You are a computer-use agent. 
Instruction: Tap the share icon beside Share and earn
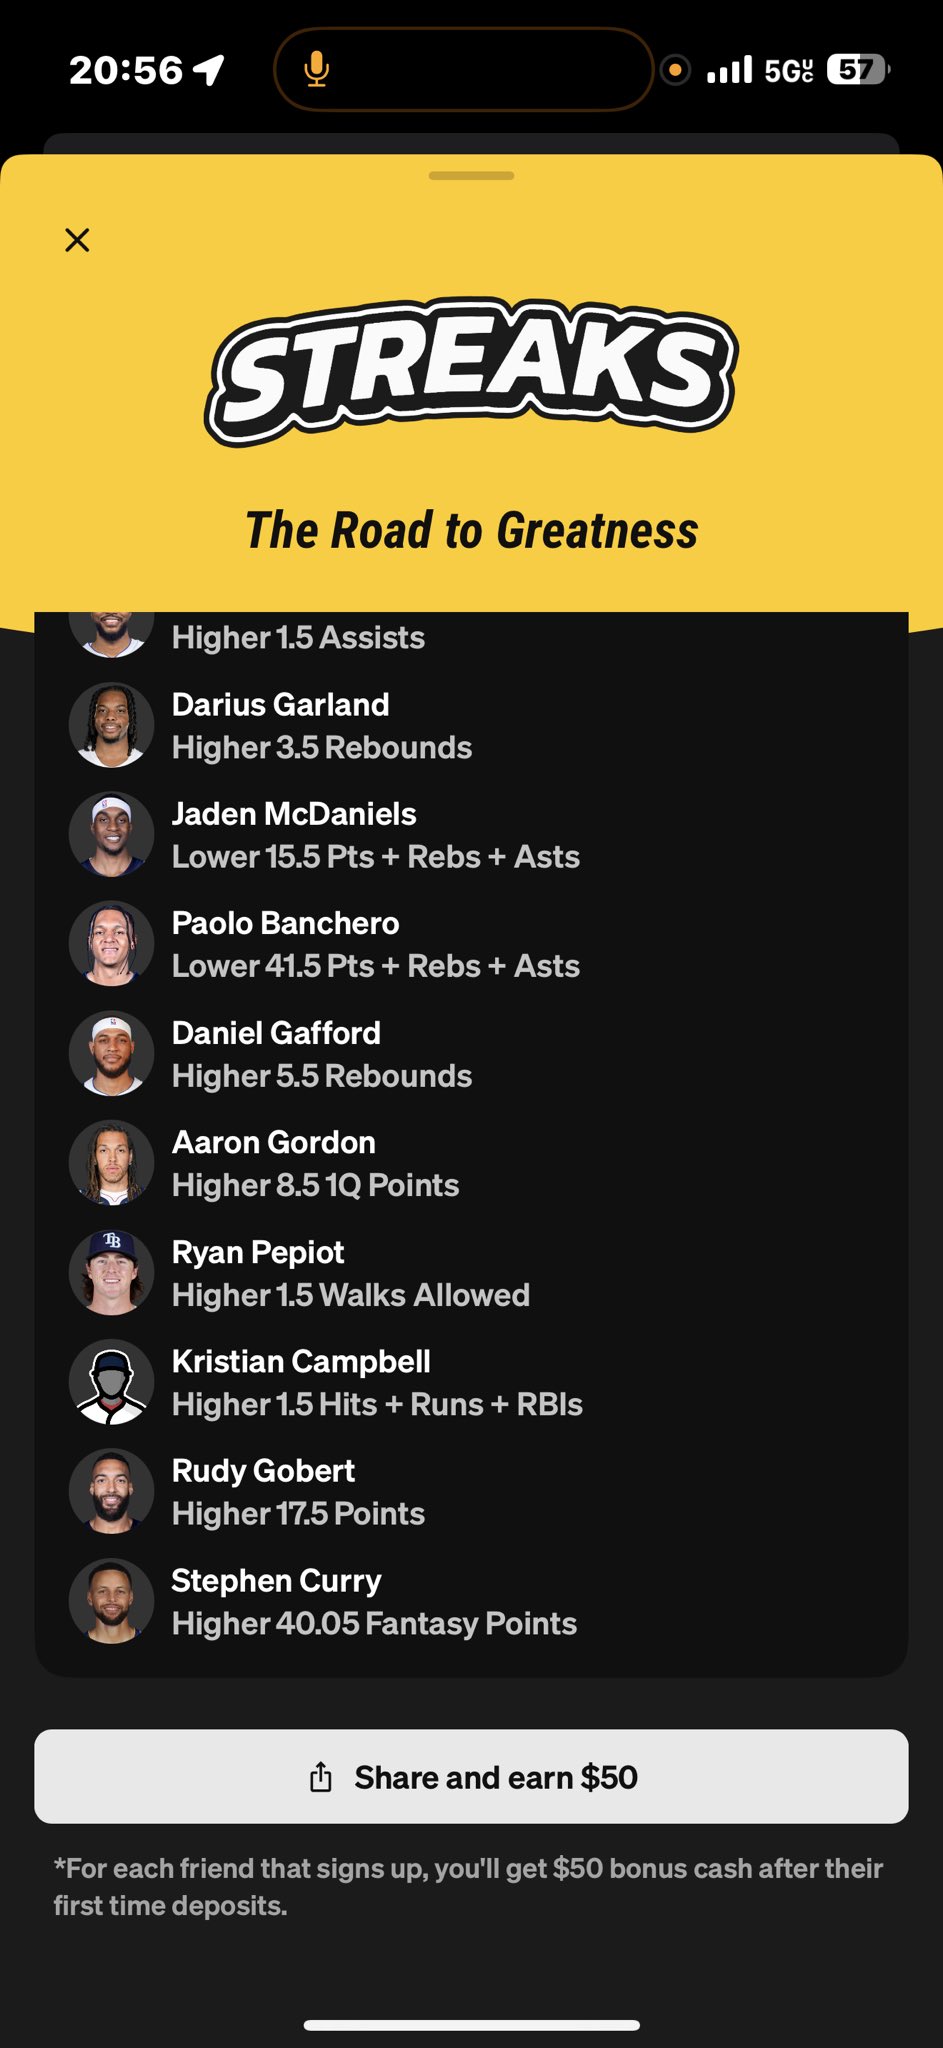click(x=320, y=1777)
